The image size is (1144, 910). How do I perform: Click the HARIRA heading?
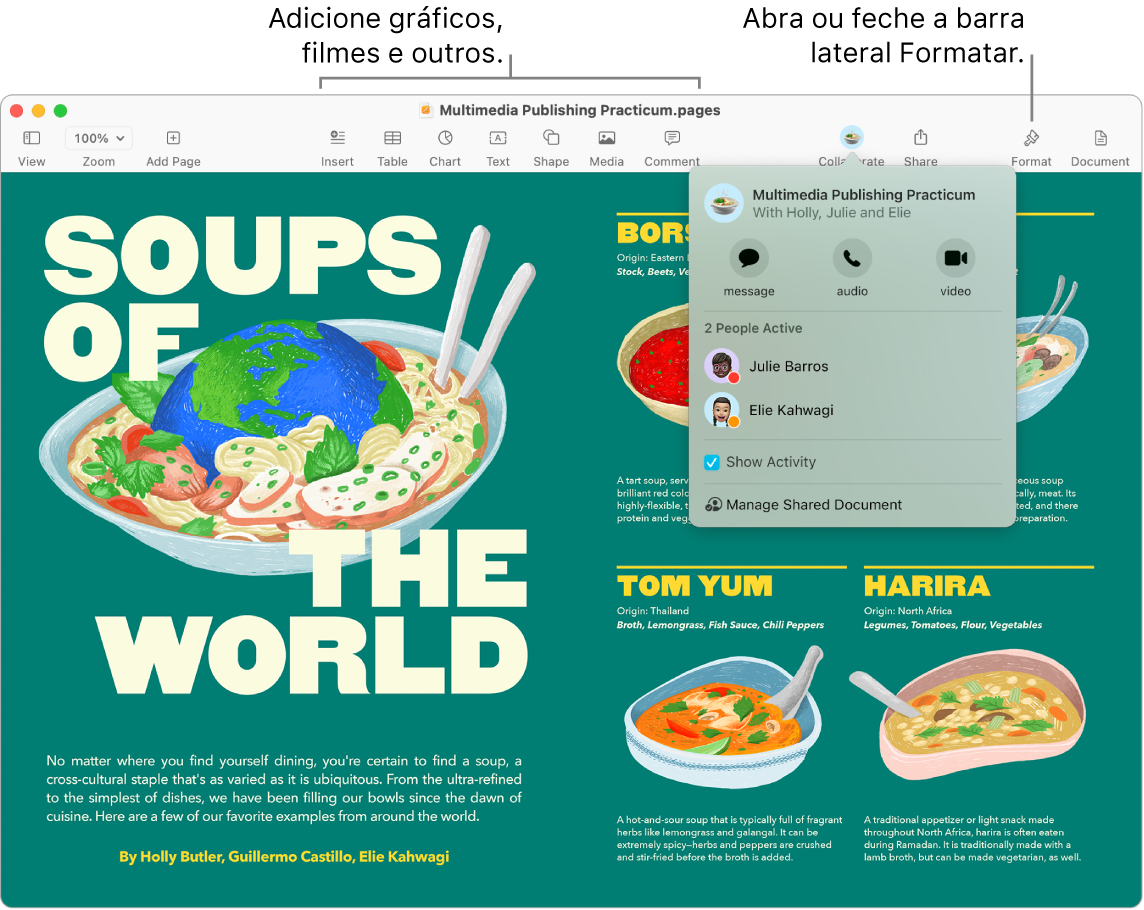(927, 586)
